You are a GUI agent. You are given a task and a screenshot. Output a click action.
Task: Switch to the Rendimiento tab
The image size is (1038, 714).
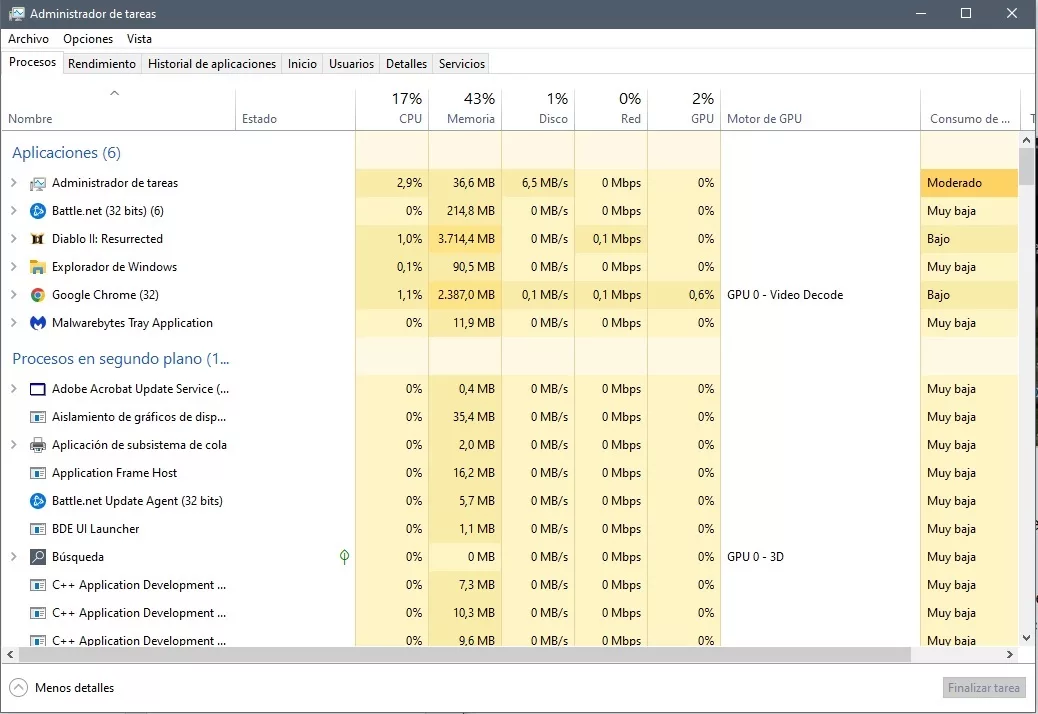(101, 64)
